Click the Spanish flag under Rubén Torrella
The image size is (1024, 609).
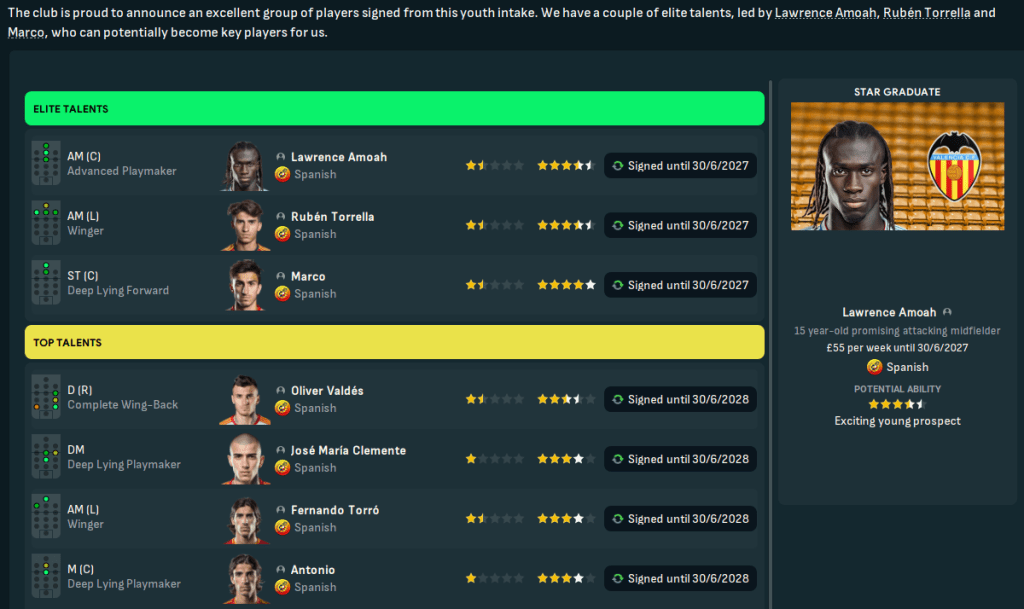point(282,234)
